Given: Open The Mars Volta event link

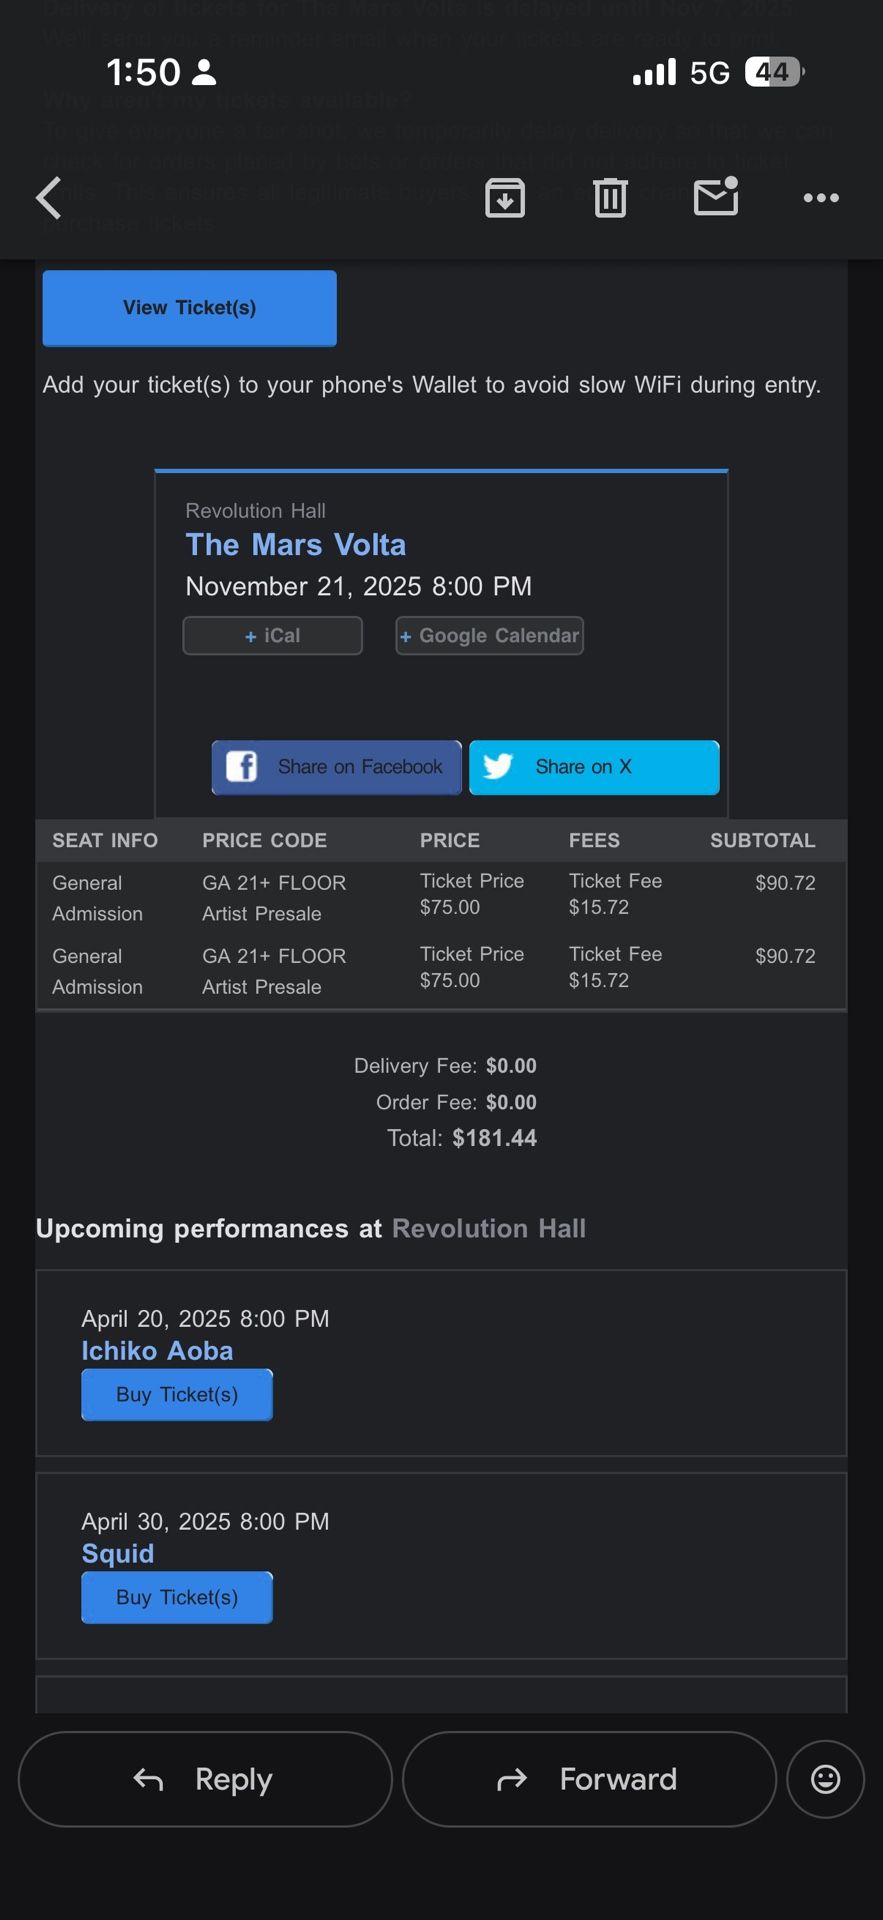Looking at the screenshot, I should click(x=295, y=545).
